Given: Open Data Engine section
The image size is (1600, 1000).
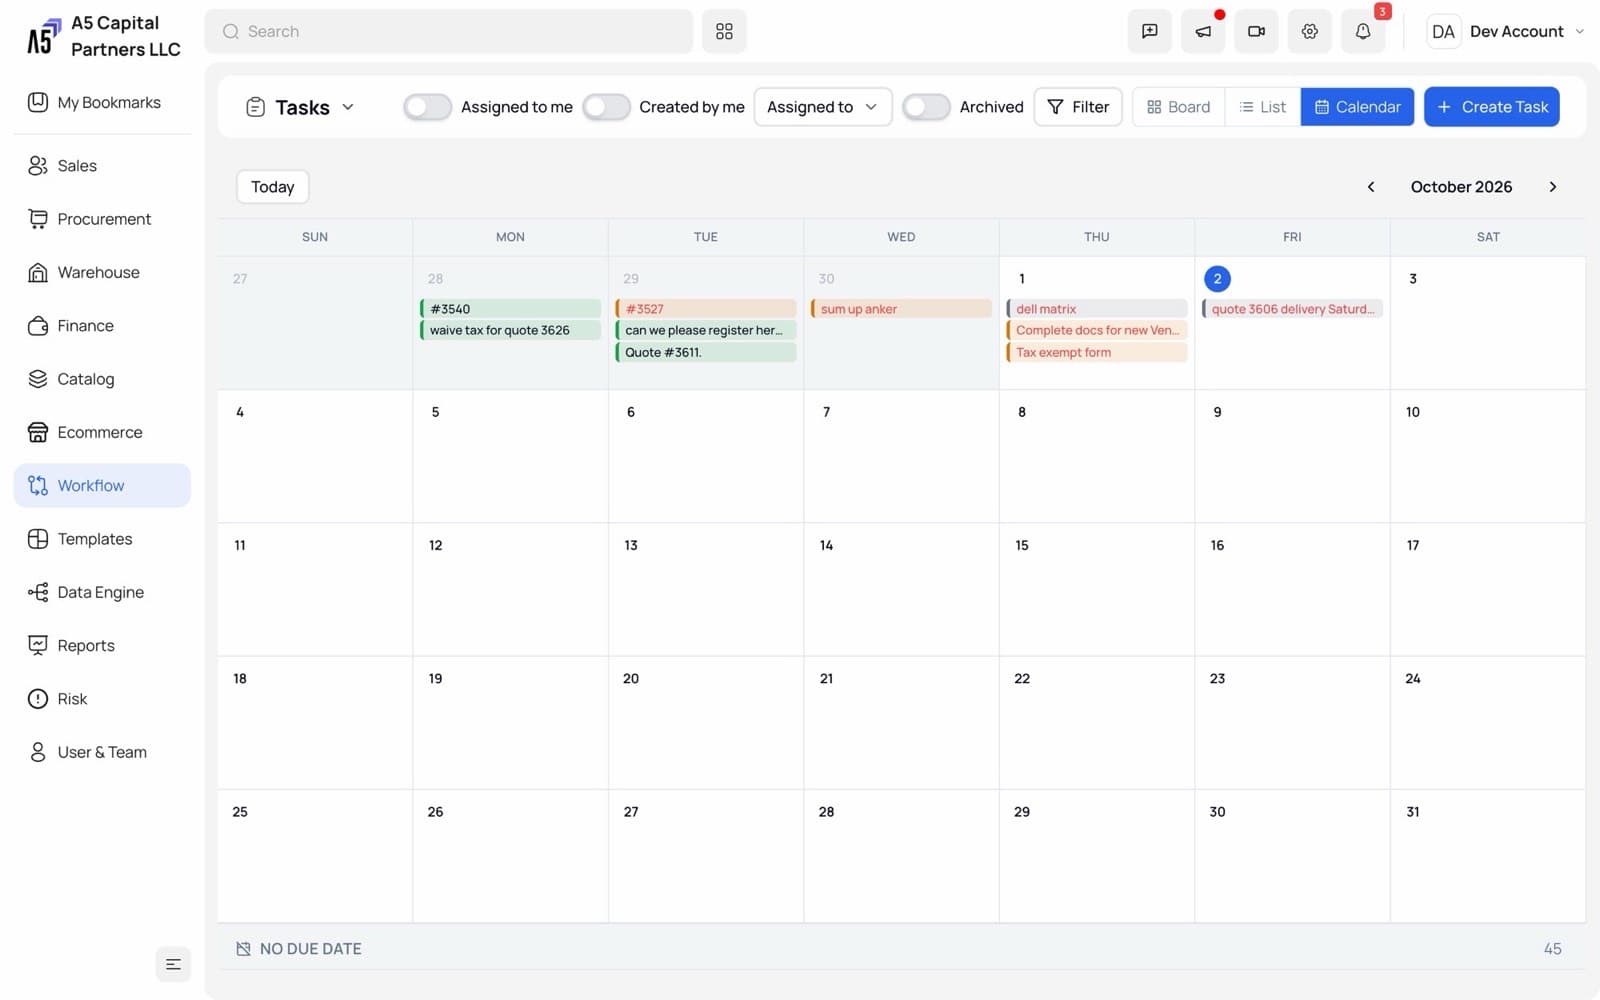Looking at the screenshot, I should (x=102, y=592).
